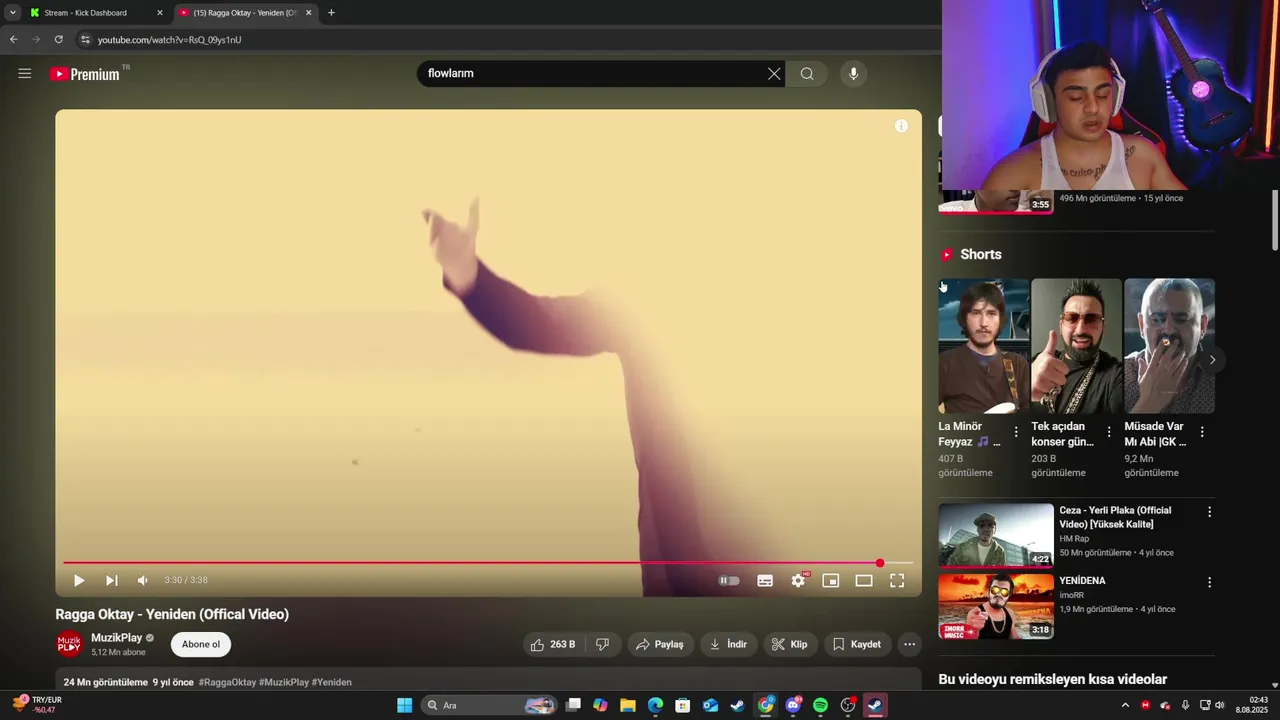This screenshot has height=720, width=1280.
Task: Open Spotify from the taskbar
Action: click(x=820, y=705)
